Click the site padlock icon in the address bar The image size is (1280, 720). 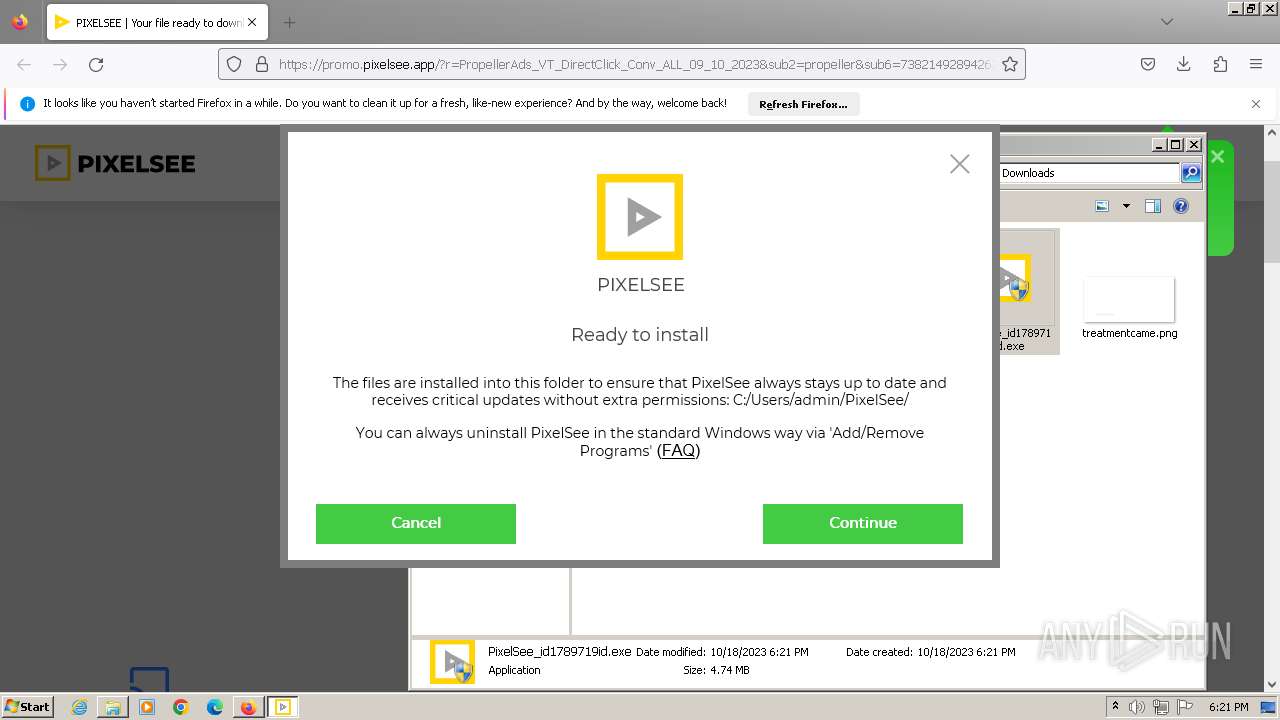pyautogui.click(x=262, y=64)
